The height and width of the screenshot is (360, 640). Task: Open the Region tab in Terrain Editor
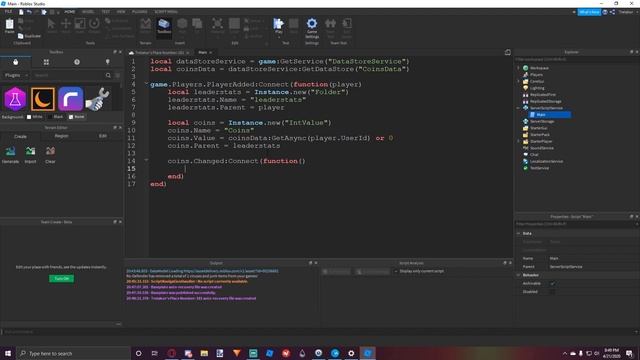62,136
